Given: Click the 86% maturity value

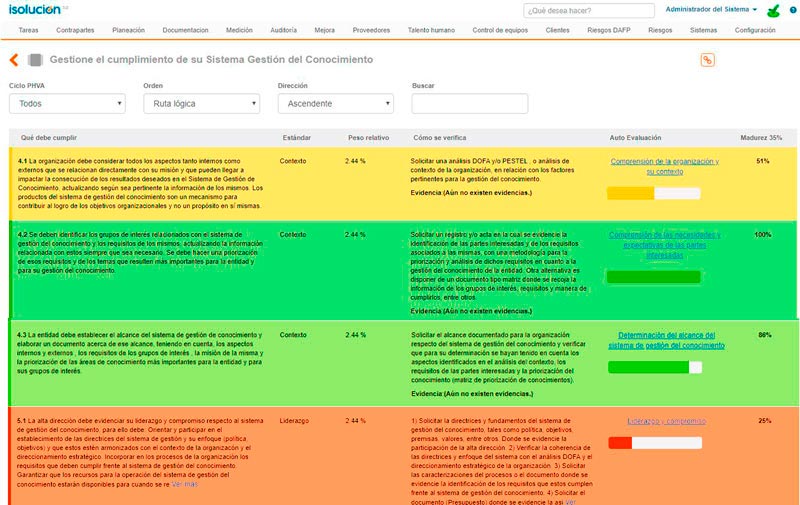Looking at the screenshot, I should [764, 335].
